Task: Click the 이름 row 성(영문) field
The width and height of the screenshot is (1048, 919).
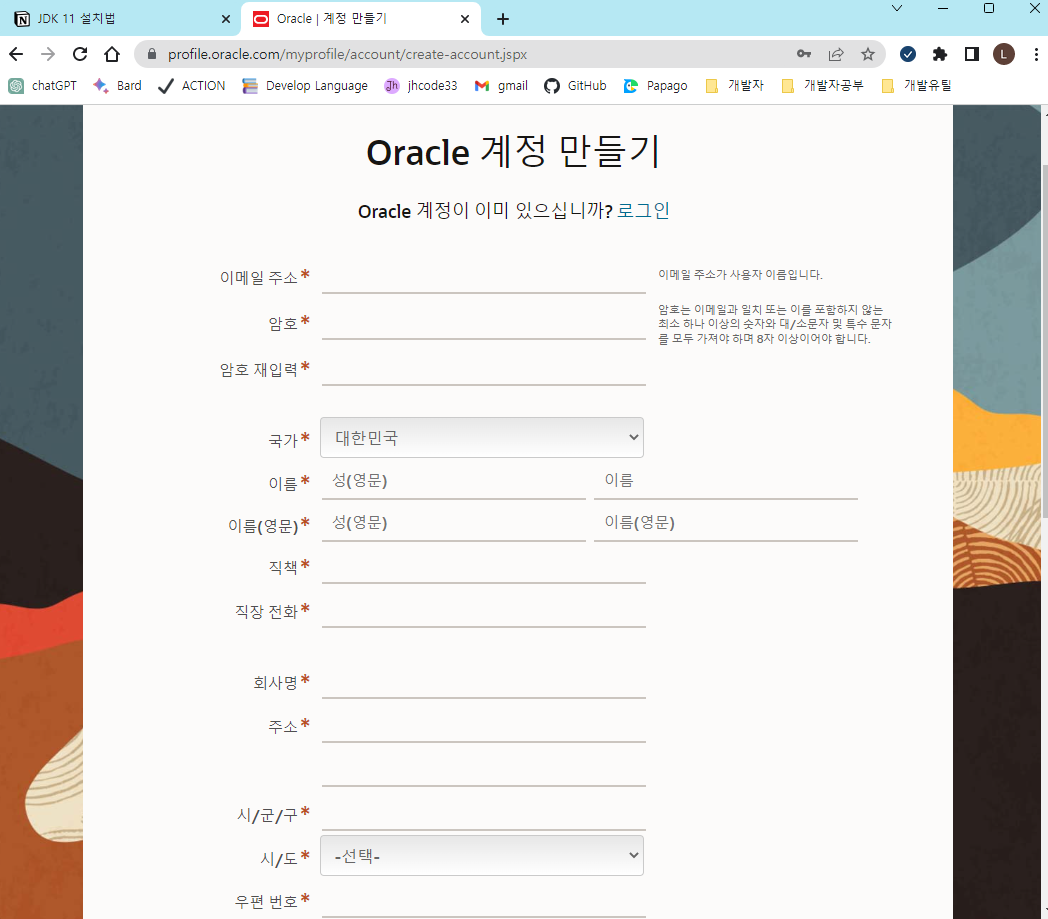Action: tap(454, 481)
